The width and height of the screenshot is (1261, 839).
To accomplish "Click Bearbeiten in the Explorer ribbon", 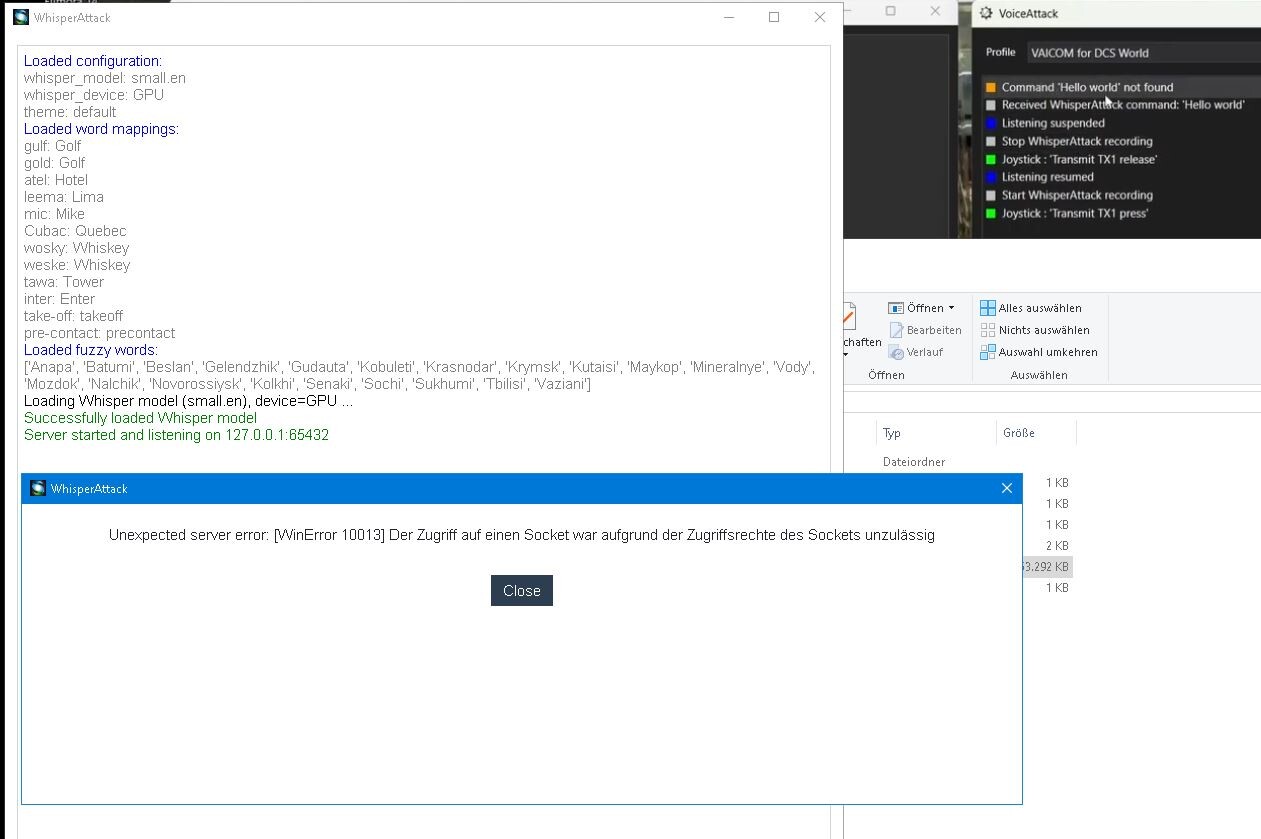I will [x=925, y=330].
